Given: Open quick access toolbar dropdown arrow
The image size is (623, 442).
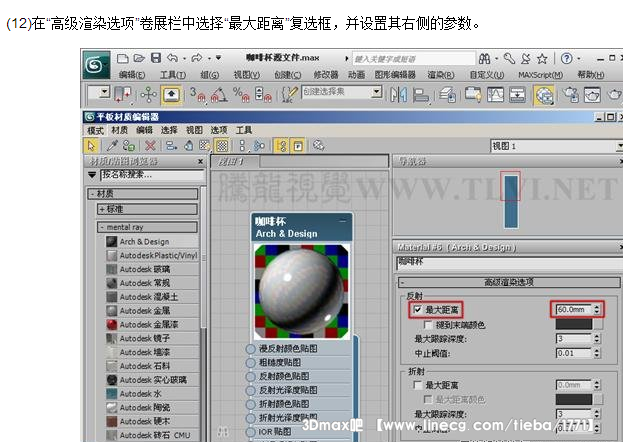Looking at the screenshot, I should point(219,58).
